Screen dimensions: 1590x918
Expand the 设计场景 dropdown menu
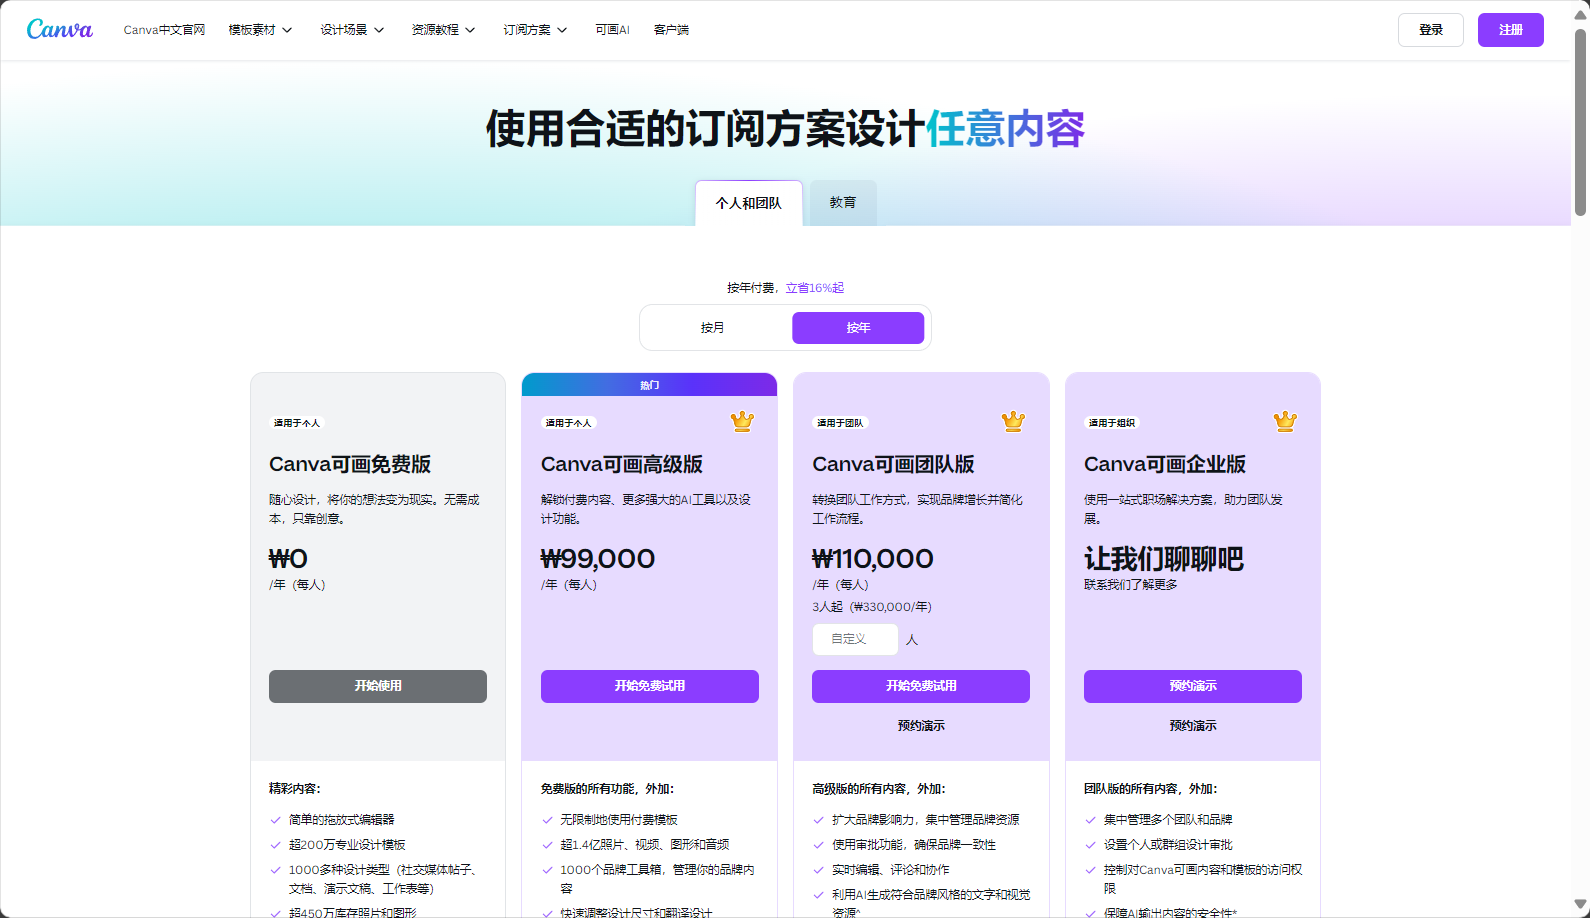(352, 30)
